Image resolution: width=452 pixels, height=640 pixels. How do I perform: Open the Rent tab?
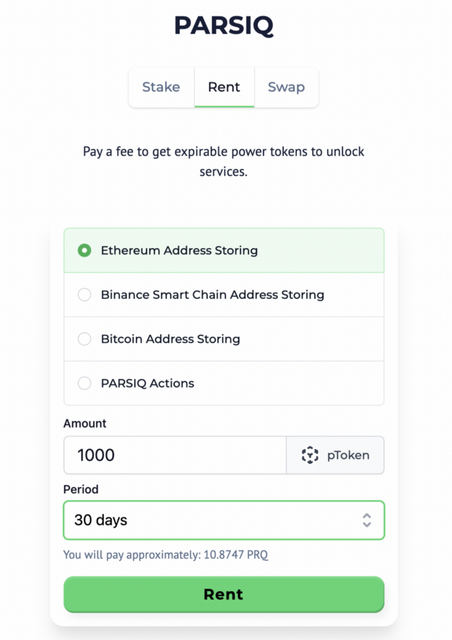(x=224, y=87)
